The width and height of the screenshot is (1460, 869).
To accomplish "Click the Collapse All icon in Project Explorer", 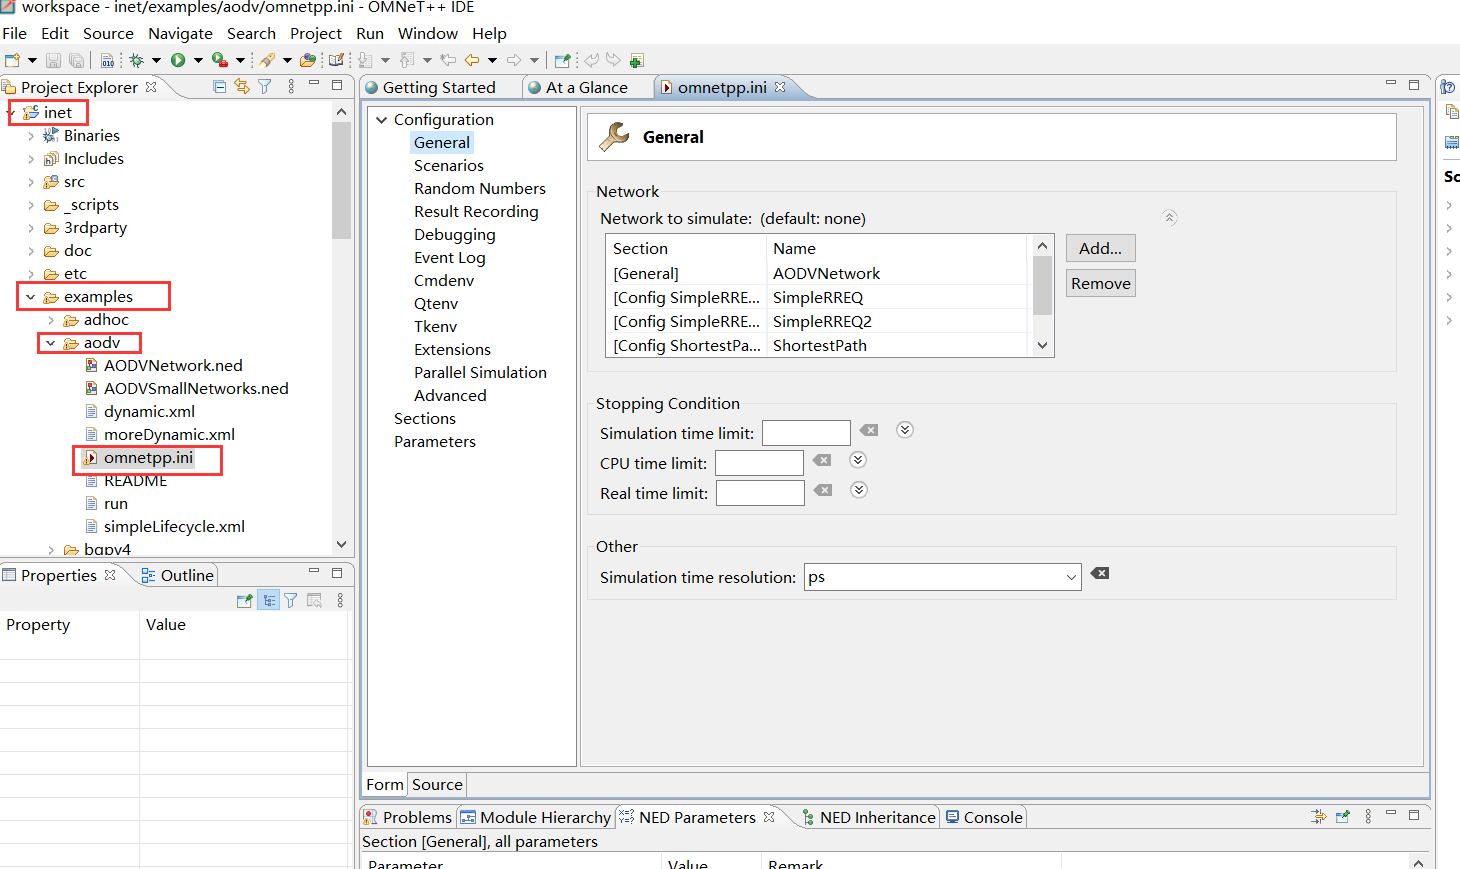I will (220, 87).
